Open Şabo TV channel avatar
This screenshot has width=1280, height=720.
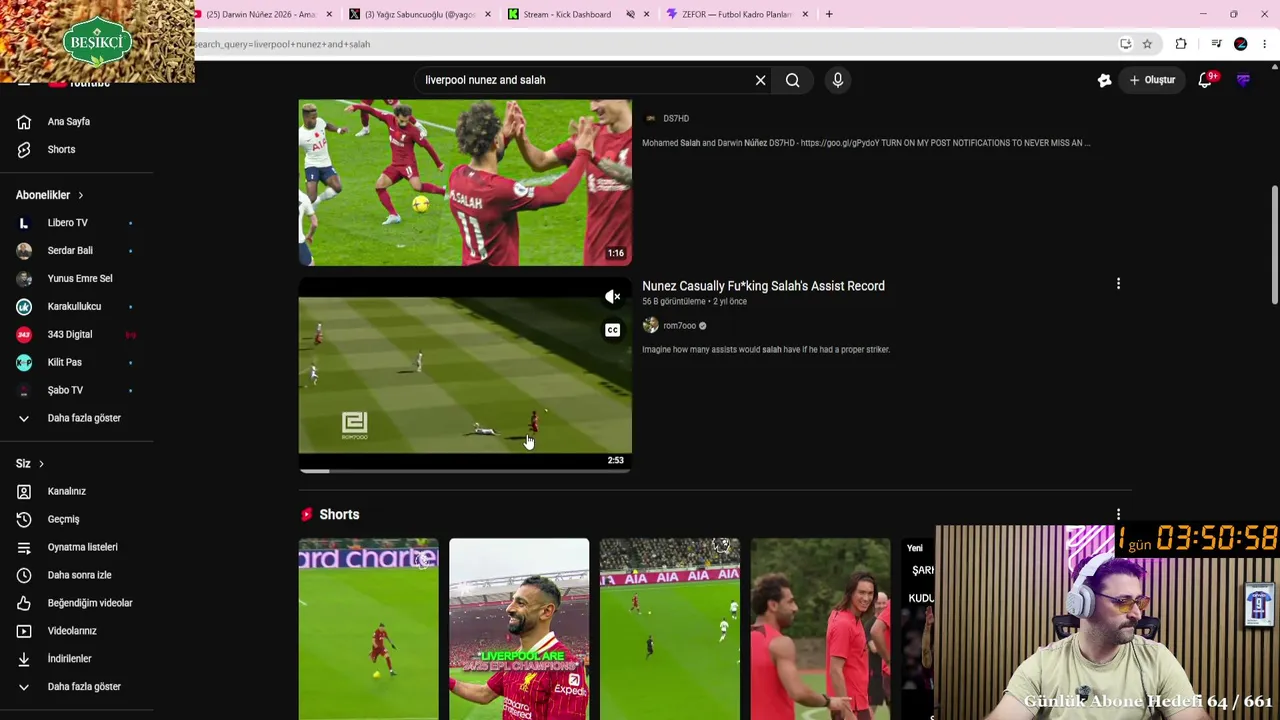(x=24, y=391)
